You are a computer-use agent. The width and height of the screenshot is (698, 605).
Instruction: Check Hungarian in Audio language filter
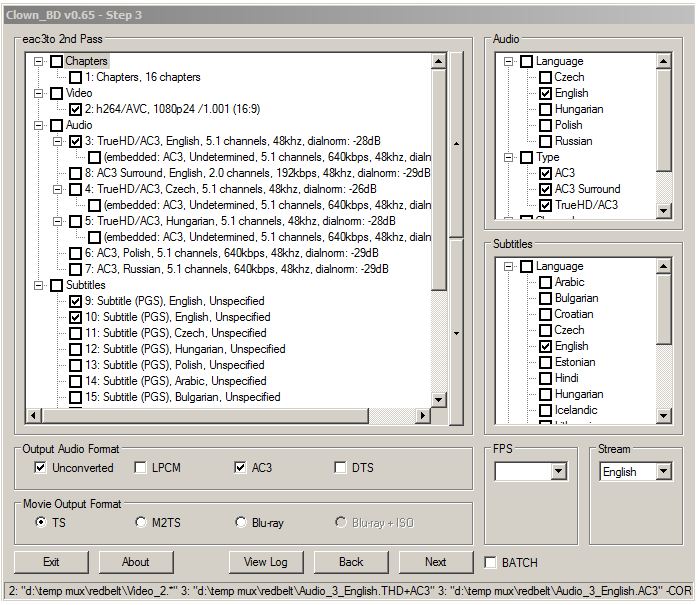pos(545,110)
